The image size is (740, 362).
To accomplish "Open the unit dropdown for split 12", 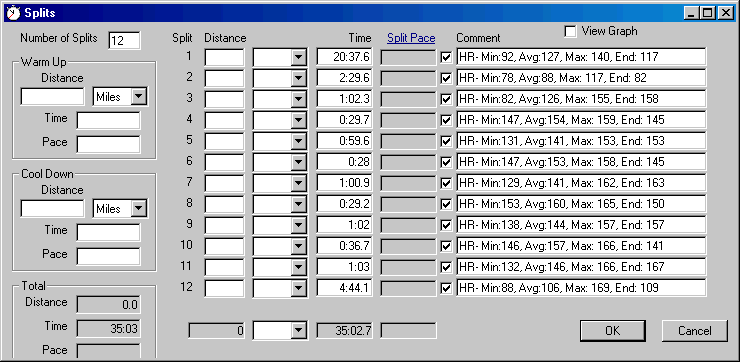I will (298, 288).
